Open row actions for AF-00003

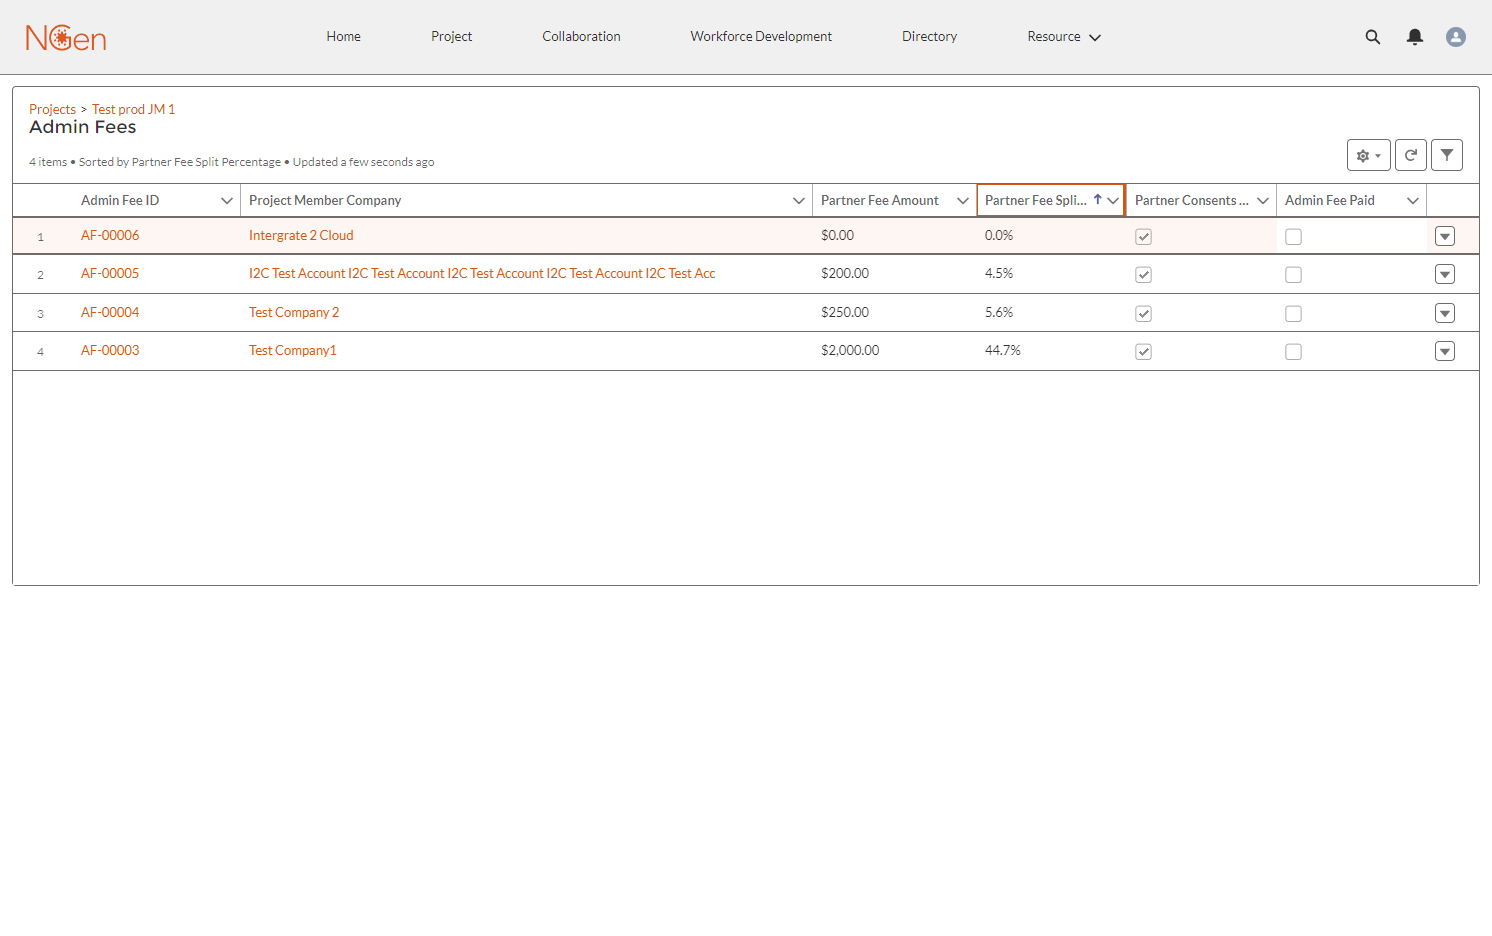click(1445, 351)
